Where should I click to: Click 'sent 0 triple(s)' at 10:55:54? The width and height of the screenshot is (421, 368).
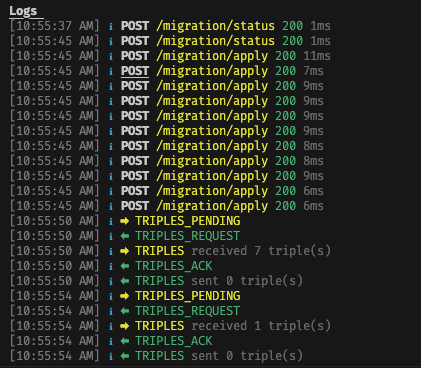[x=247, y=356]
